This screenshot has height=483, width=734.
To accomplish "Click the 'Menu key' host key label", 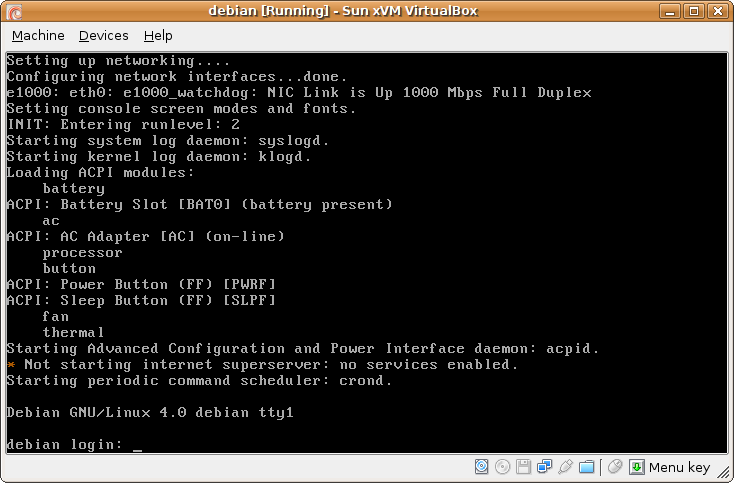I will 679,467.
